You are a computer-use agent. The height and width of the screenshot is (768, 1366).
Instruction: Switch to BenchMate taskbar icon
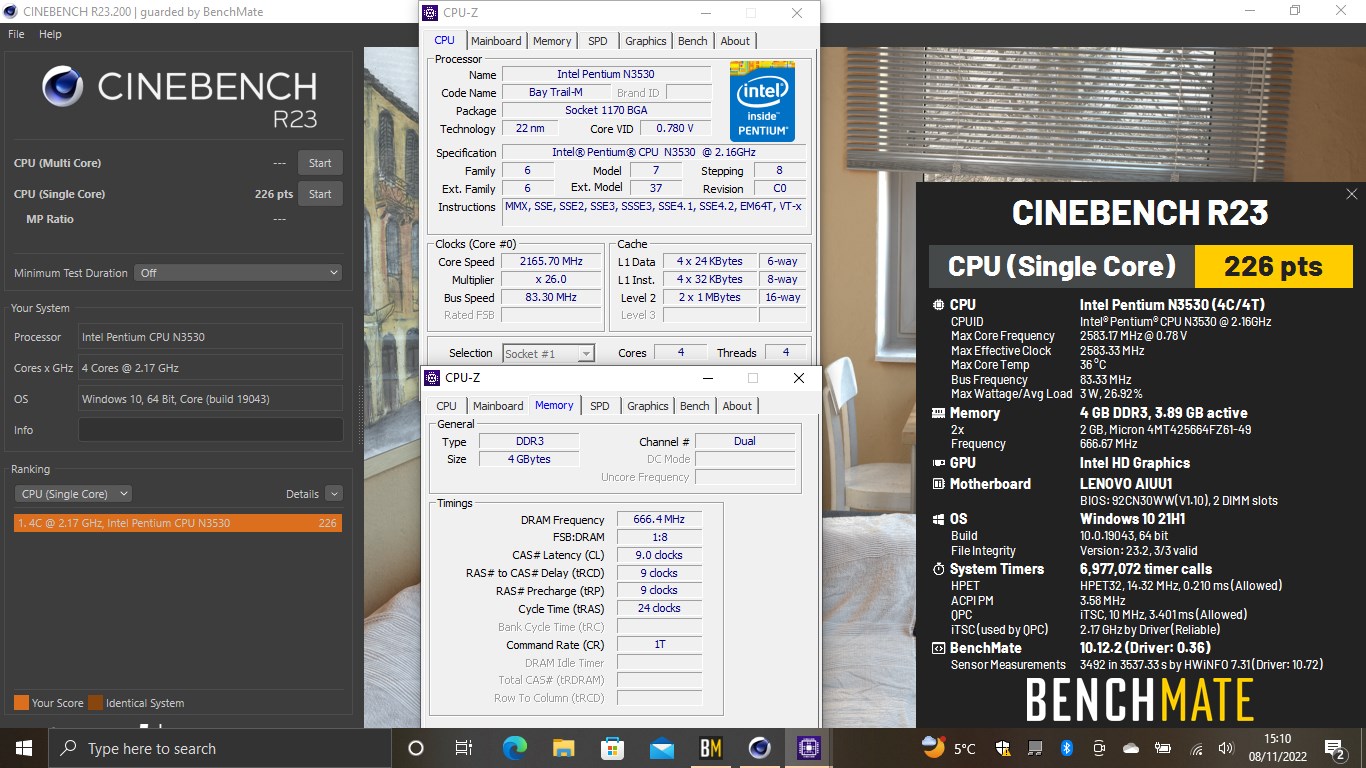coord(711,748)
